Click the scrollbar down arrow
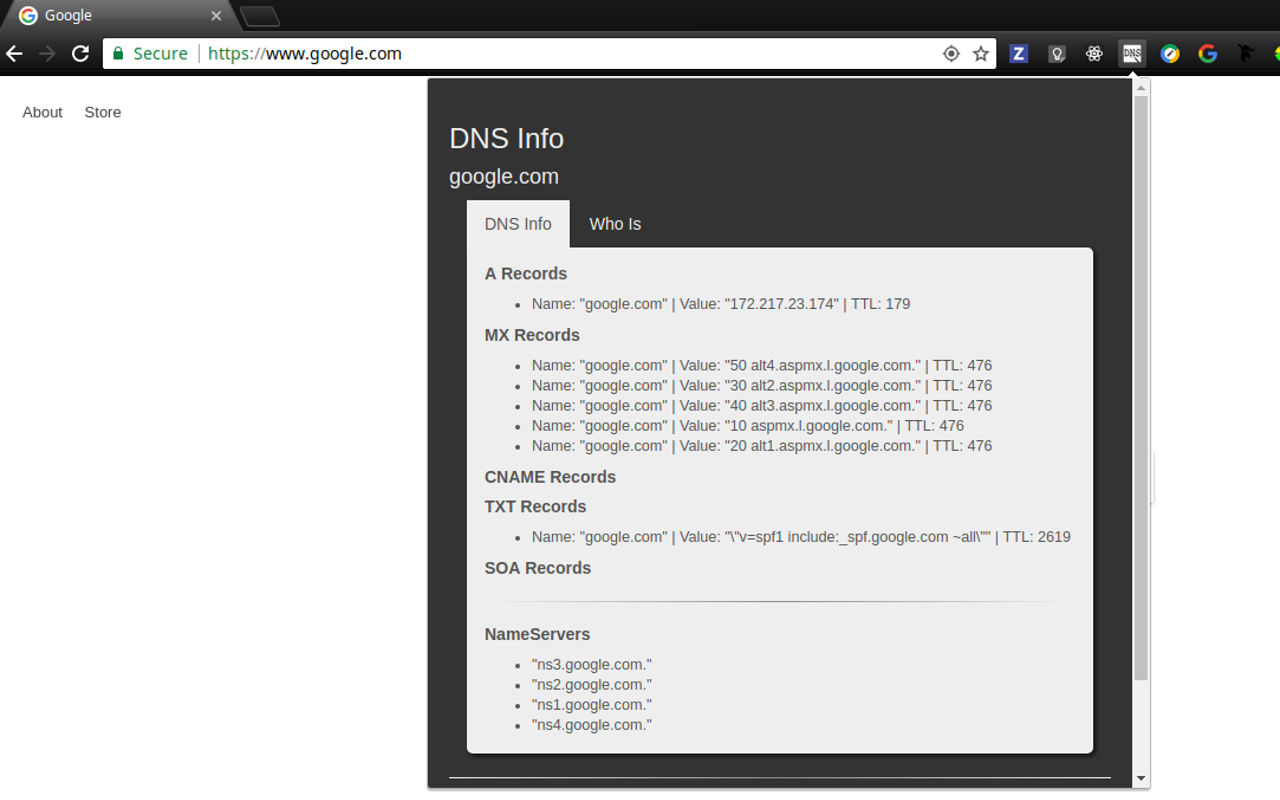Viewport: 1280px width, 800px height. pos(1140,778)
